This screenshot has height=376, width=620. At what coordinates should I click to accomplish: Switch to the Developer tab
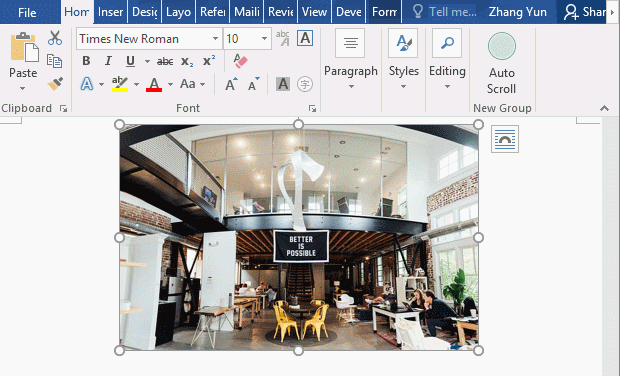click(x=348, y=12)
